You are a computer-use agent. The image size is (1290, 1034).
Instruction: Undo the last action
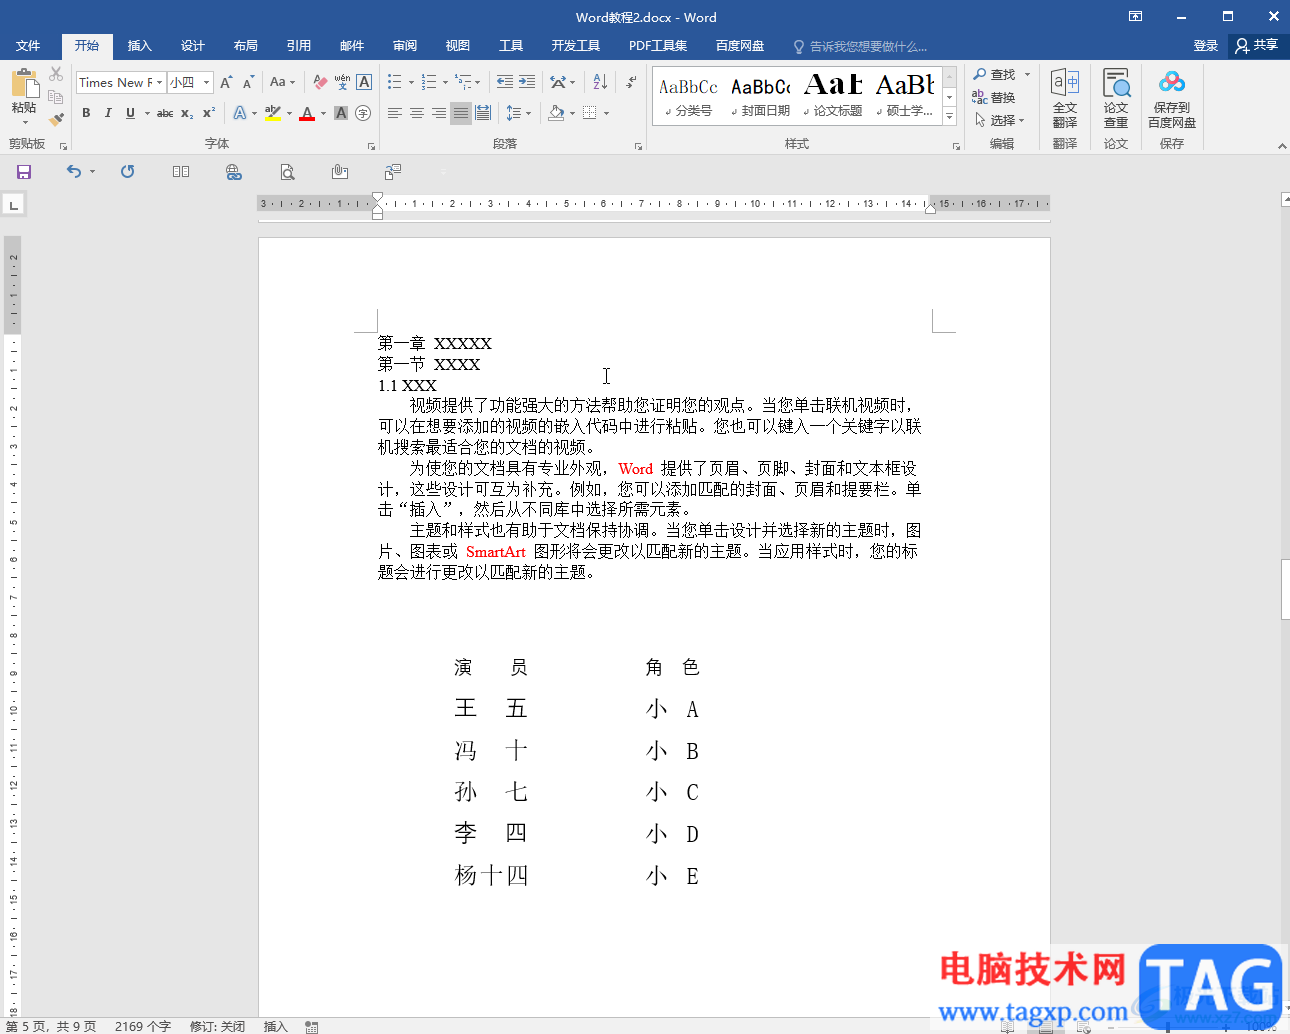point(74,172)
